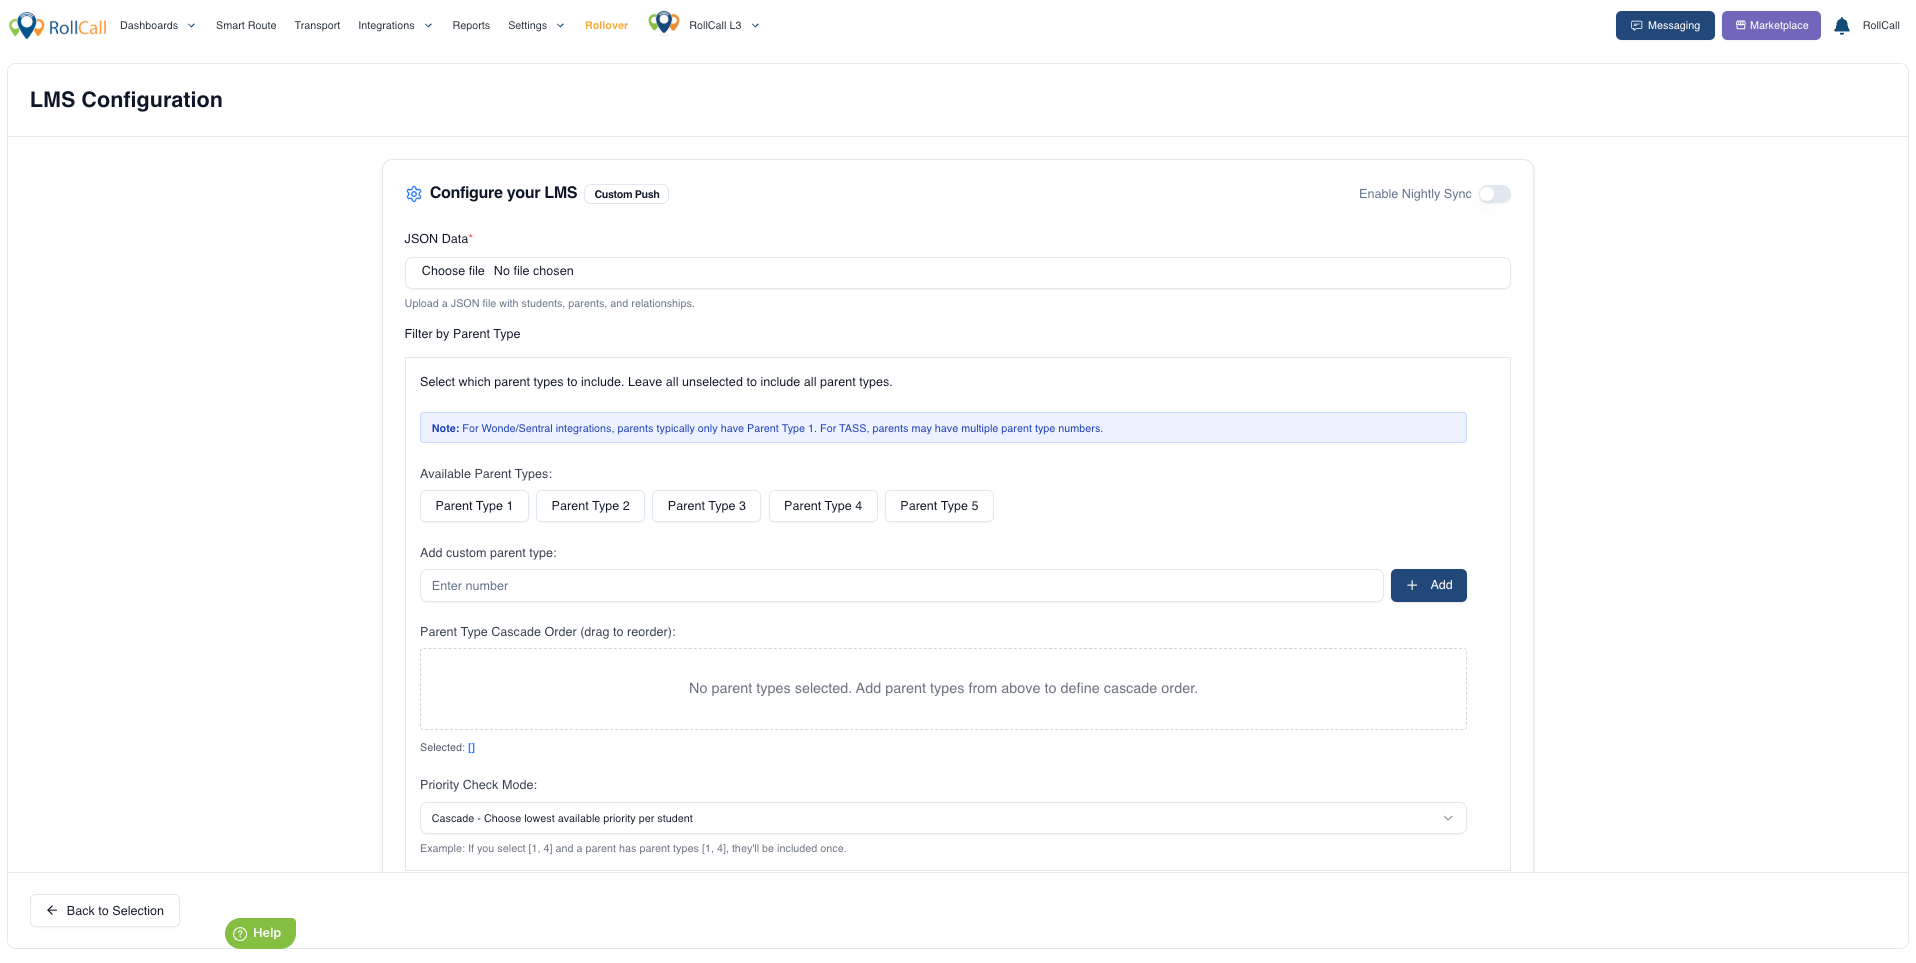
Task: Open the RollCall L3 school selector
Action: (x=724, y=26)
